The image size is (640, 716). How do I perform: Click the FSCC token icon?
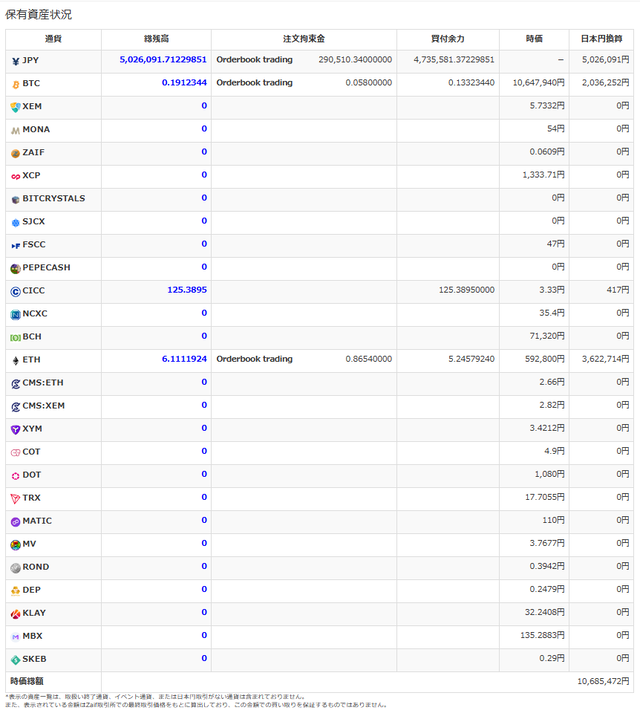coord(16,246)
